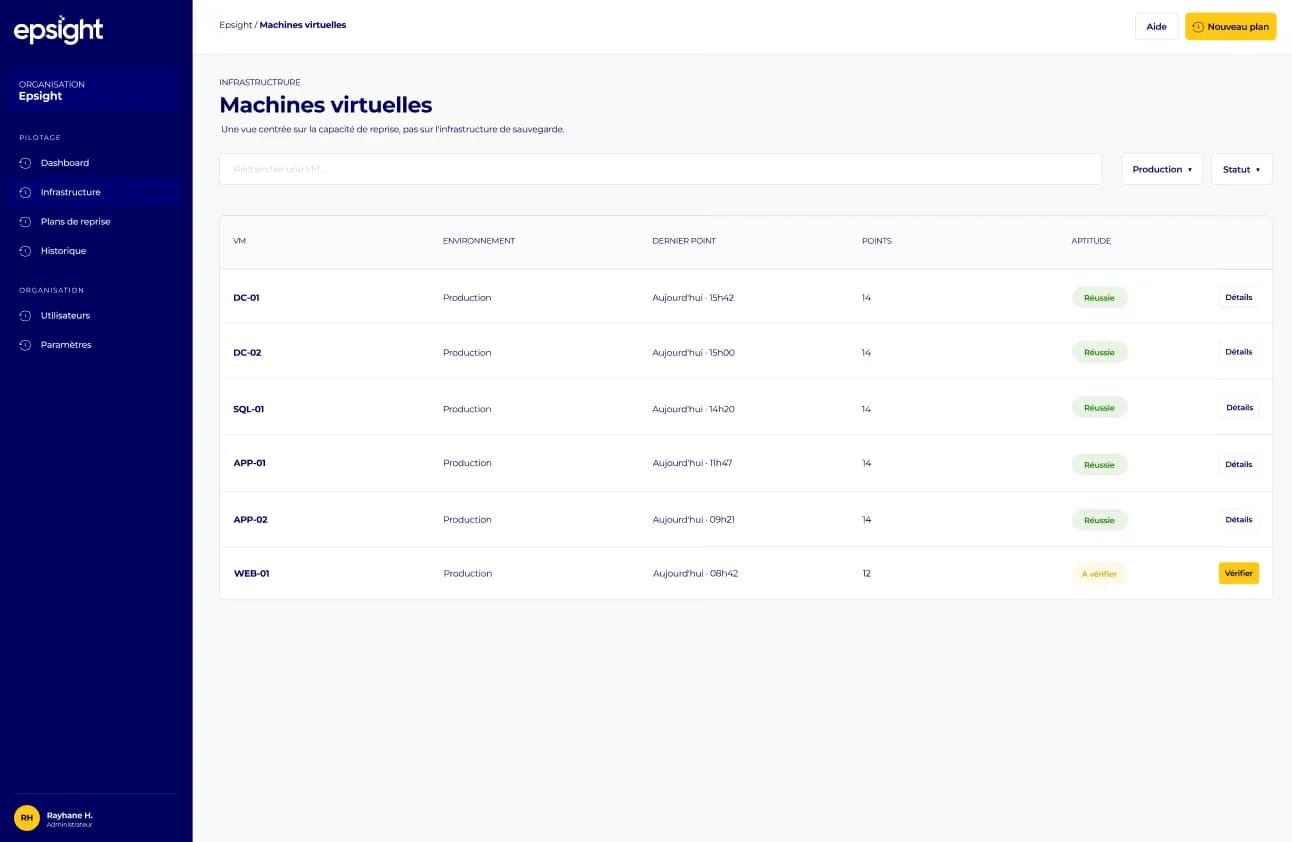Click the points value 12 for WEB-01
The height and width of the screenshot is (842, 1292).
pyautogui.click(x=866, y=574)
